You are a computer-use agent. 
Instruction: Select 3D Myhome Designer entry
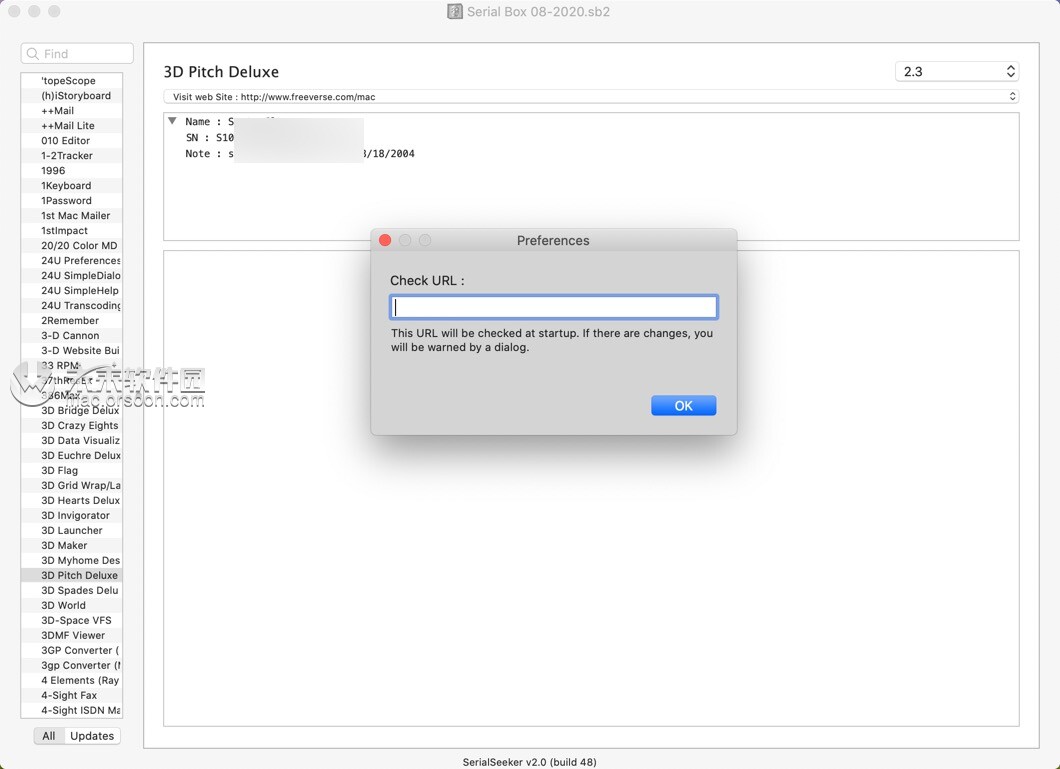[72, 560]
